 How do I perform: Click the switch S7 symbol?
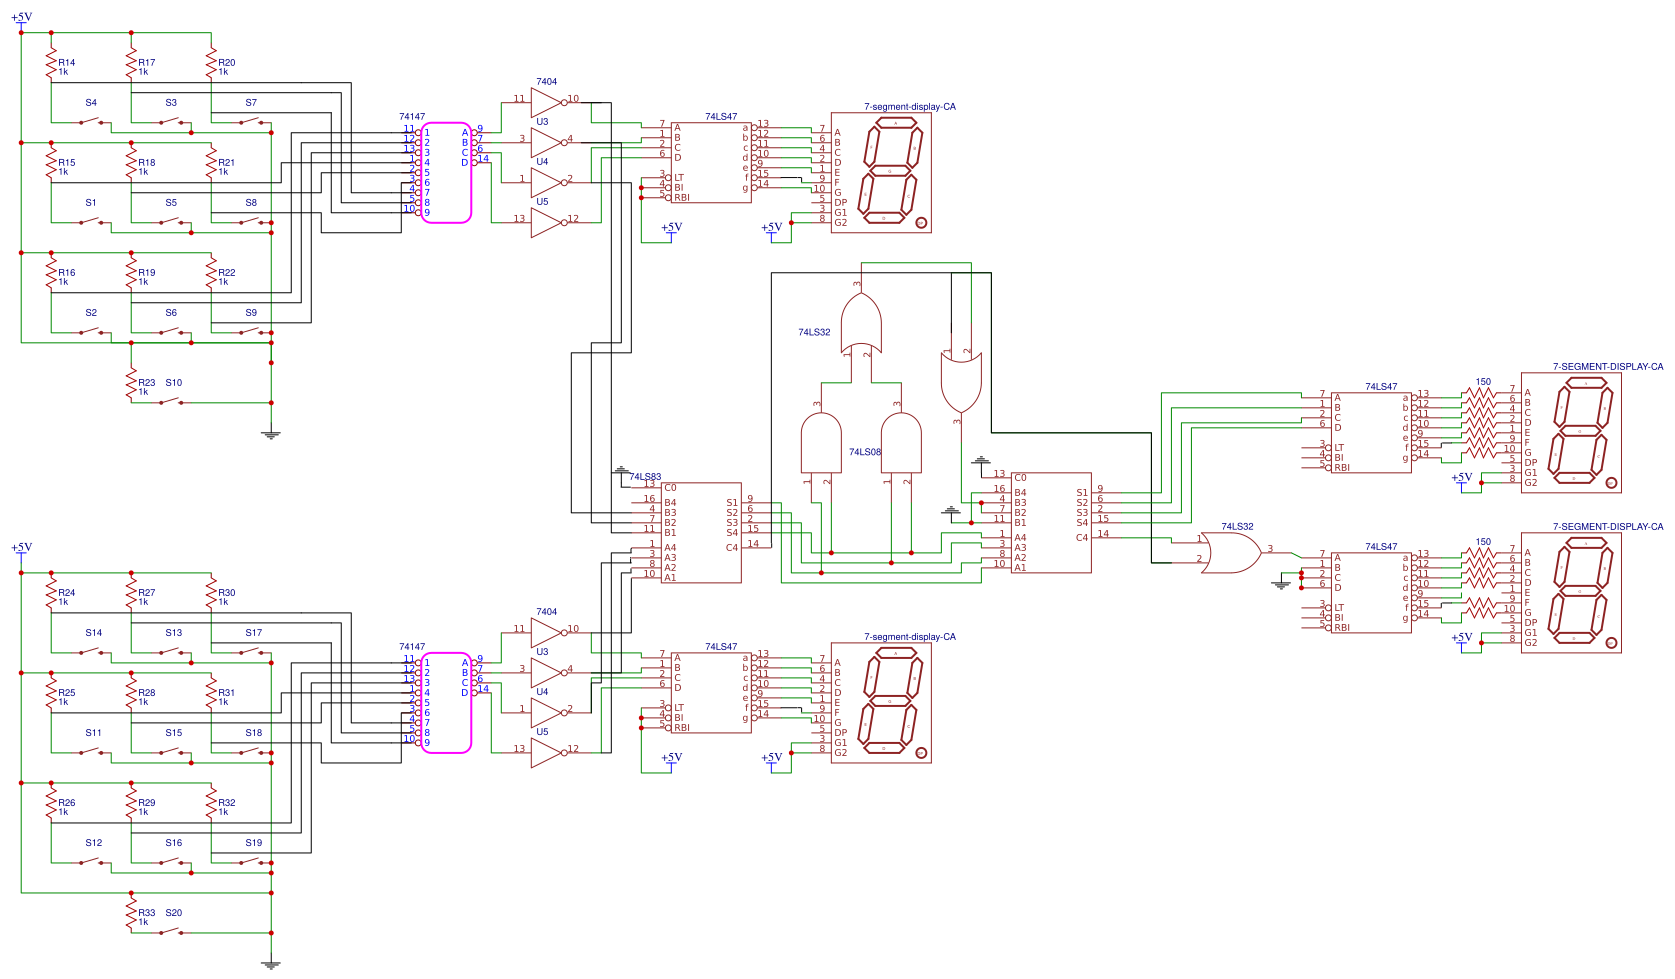click(x=251, y=121)
